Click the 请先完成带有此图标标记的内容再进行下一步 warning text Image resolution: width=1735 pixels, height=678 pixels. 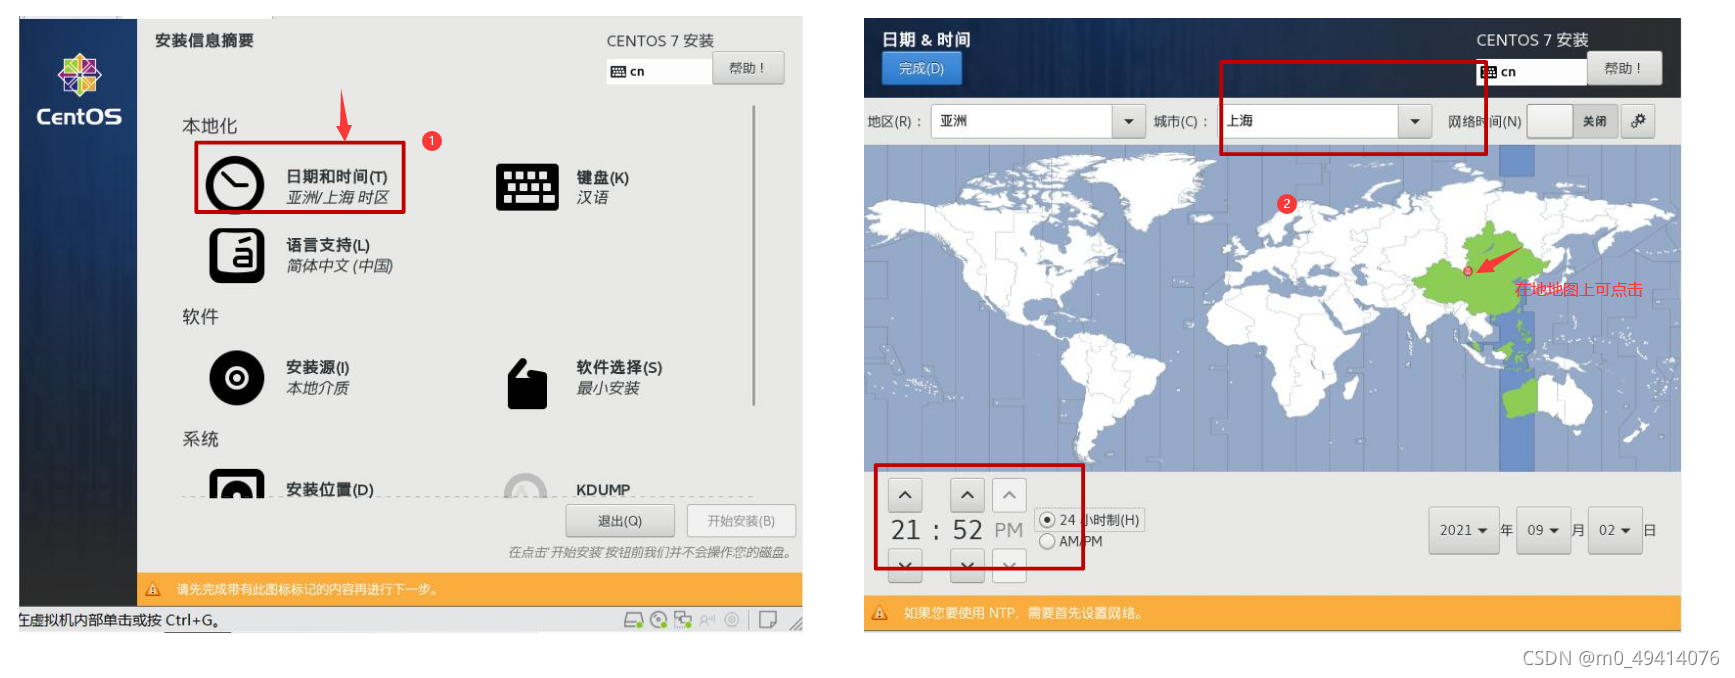pos(307,589)
